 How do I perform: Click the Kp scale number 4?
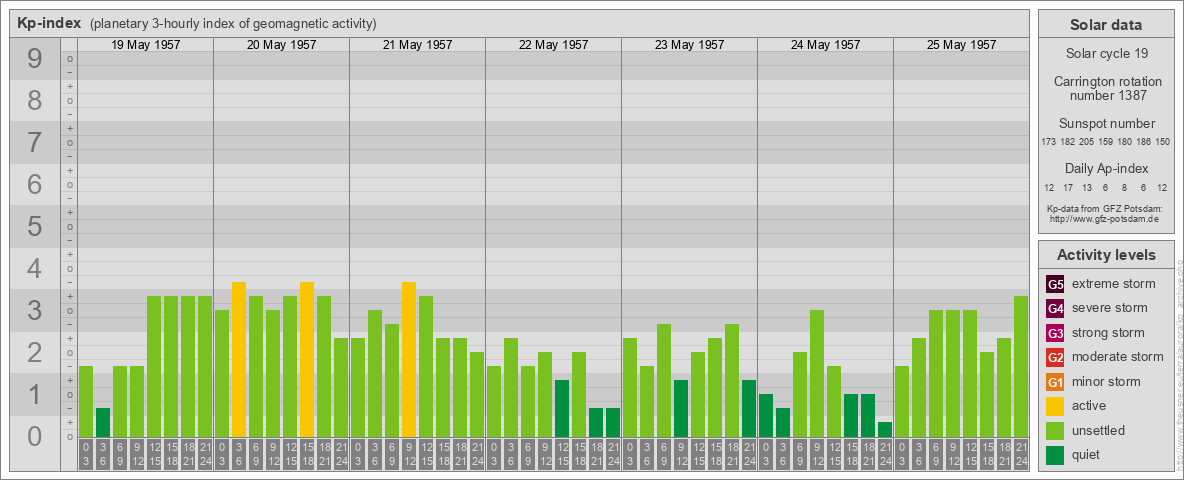tap(35, 269)
